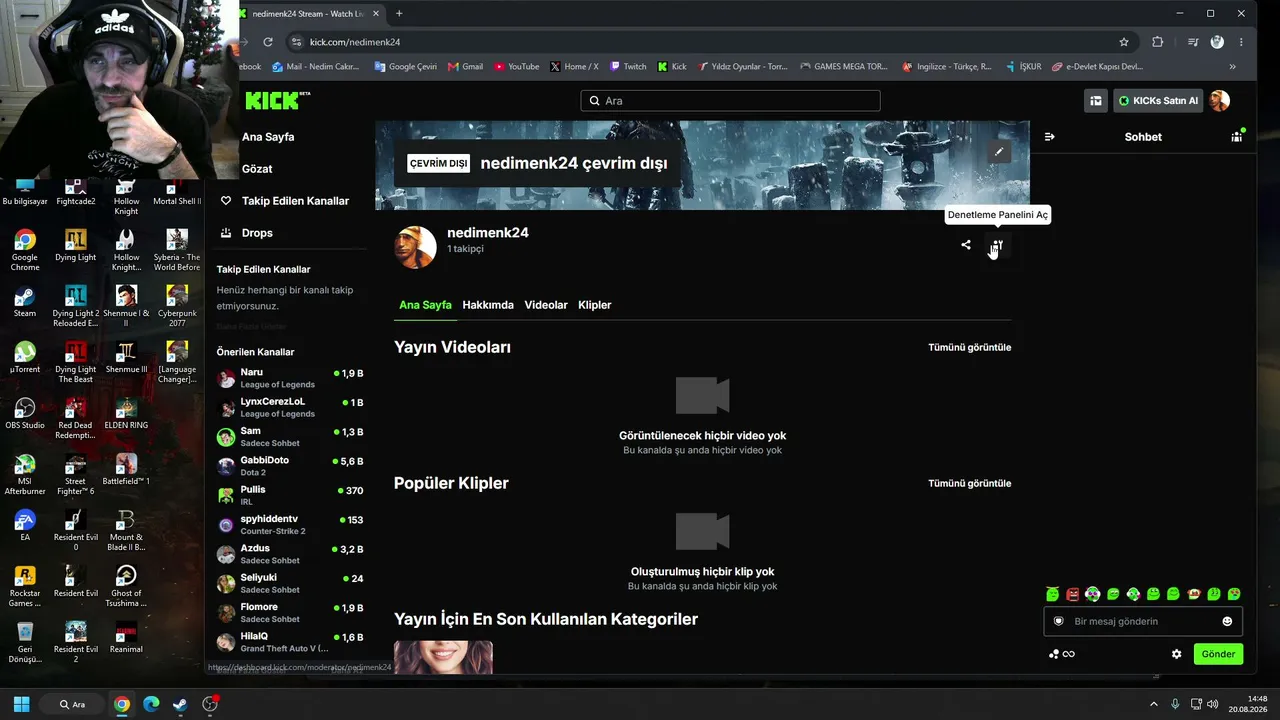Open Chrome three-dot menu
The height and width of the screenshot is (720, 1280).
tap(1242, 42)
